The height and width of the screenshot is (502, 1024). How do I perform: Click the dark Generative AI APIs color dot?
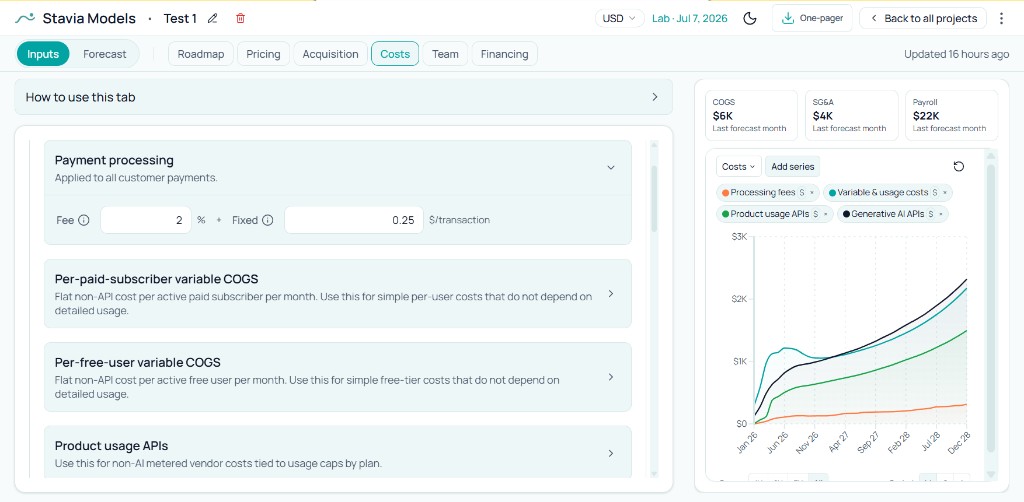(846, 213)
